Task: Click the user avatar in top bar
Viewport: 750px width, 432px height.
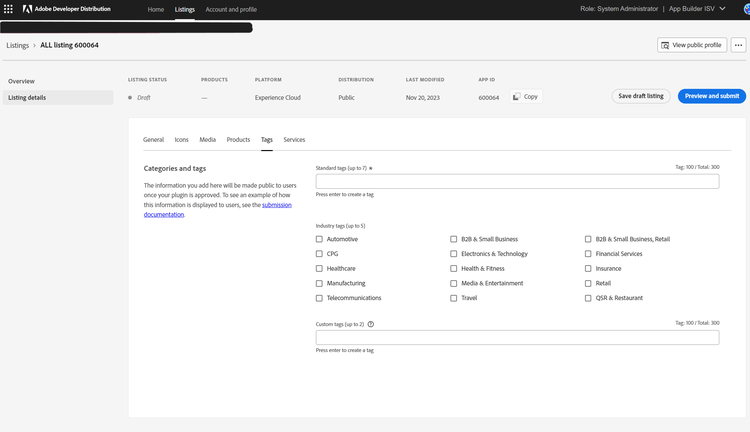Action: (x=747, y=9)
